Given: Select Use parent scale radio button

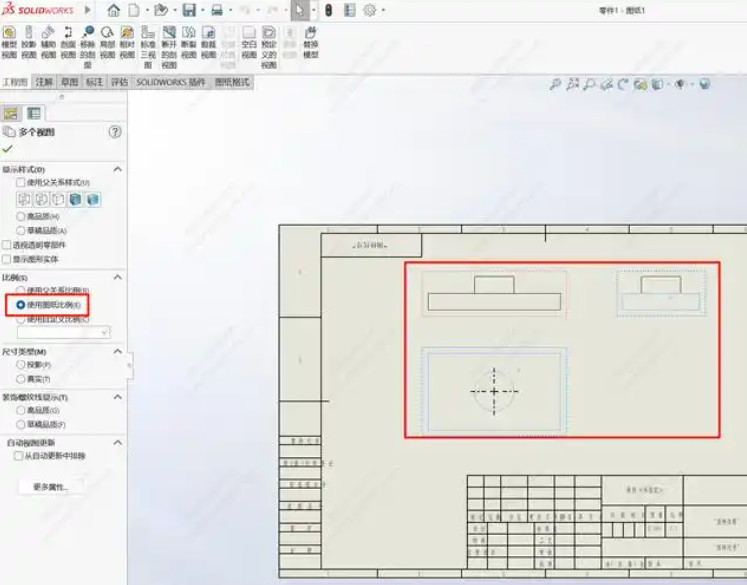Looking at the screenshot, I should pos(20,290).
